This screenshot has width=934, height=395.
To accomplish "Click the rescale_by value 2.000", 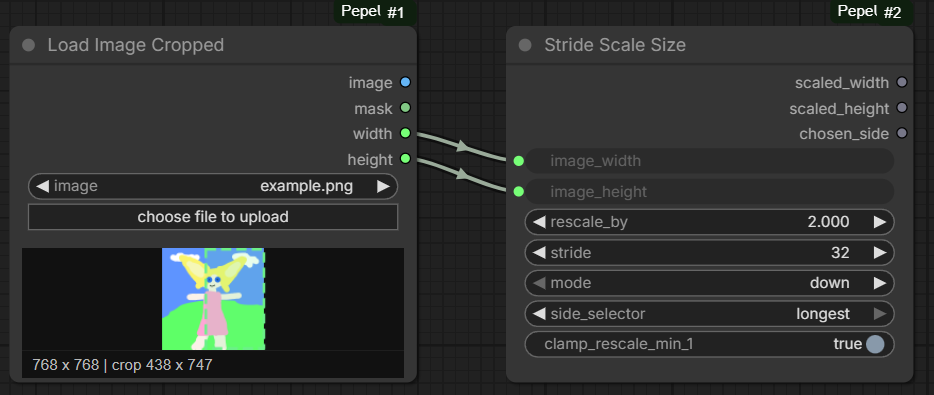I will [828, 222].
